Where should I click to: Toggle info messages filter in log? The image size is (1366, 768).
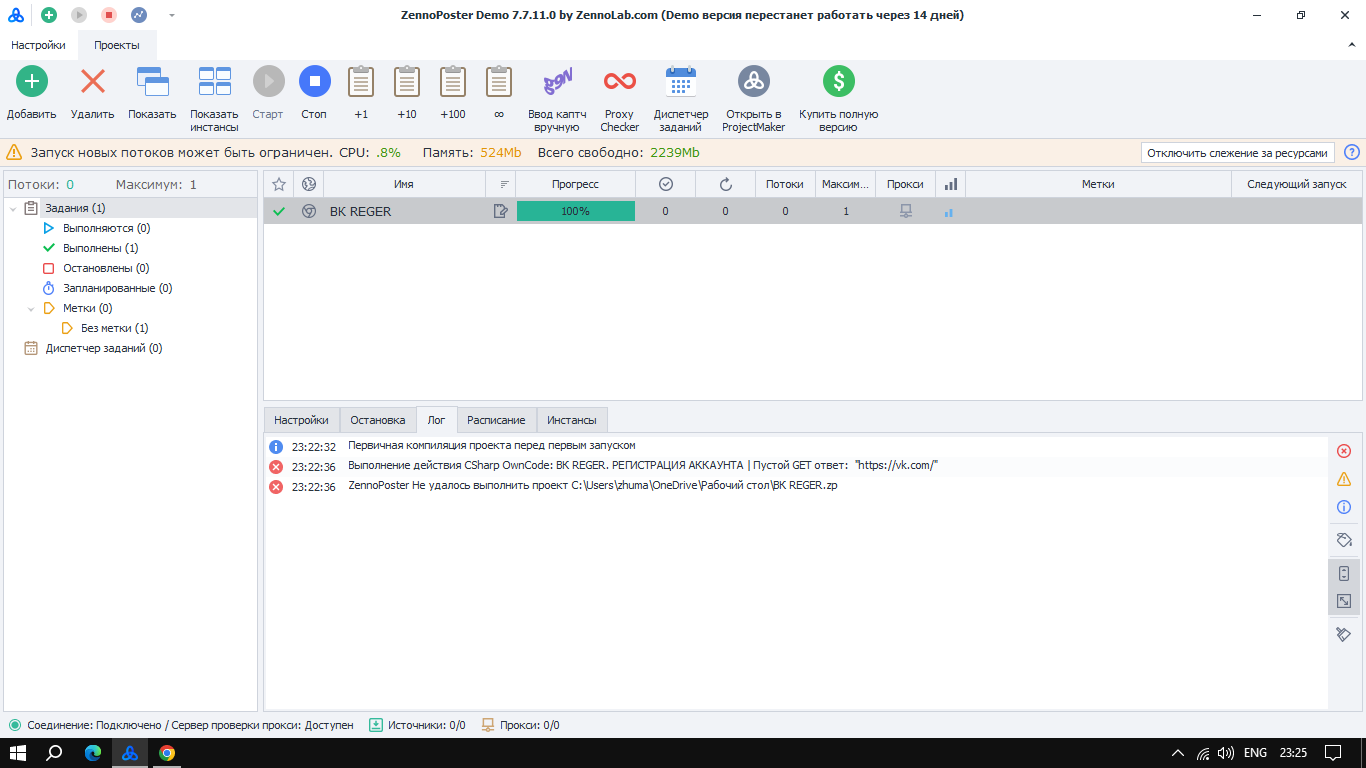(x=1344, y=507)
